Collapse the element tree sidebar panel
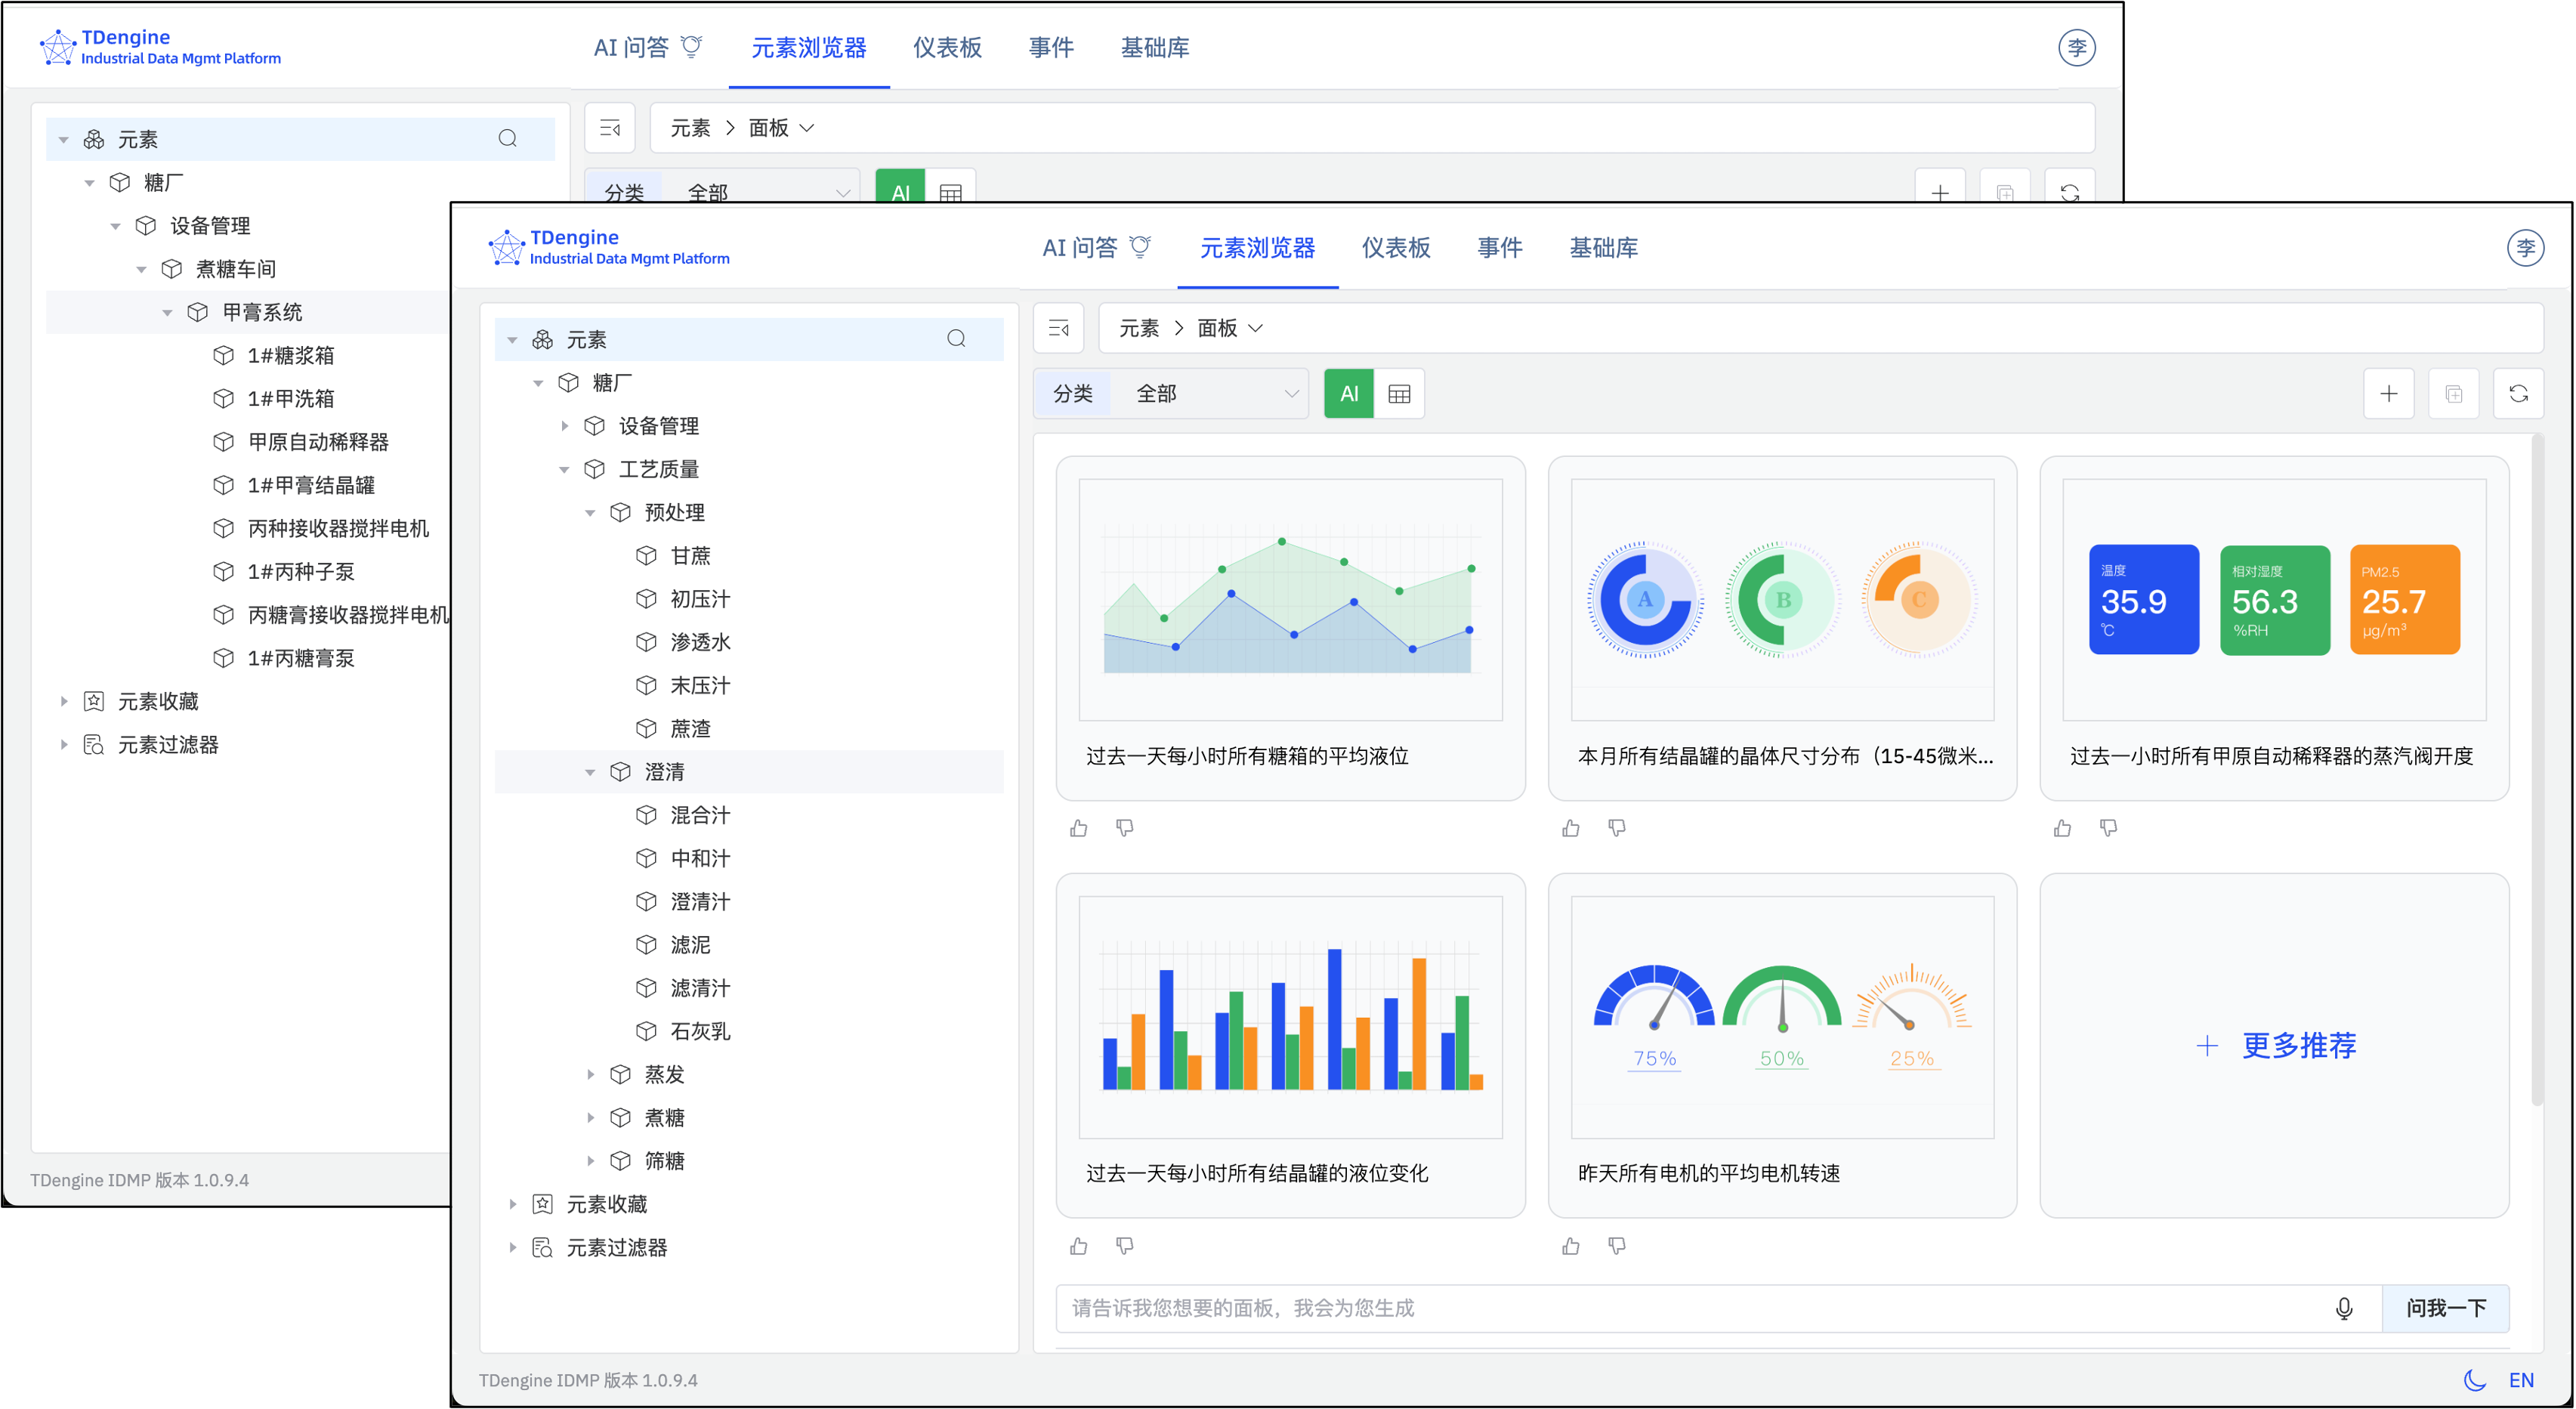 coord(1058,328)
